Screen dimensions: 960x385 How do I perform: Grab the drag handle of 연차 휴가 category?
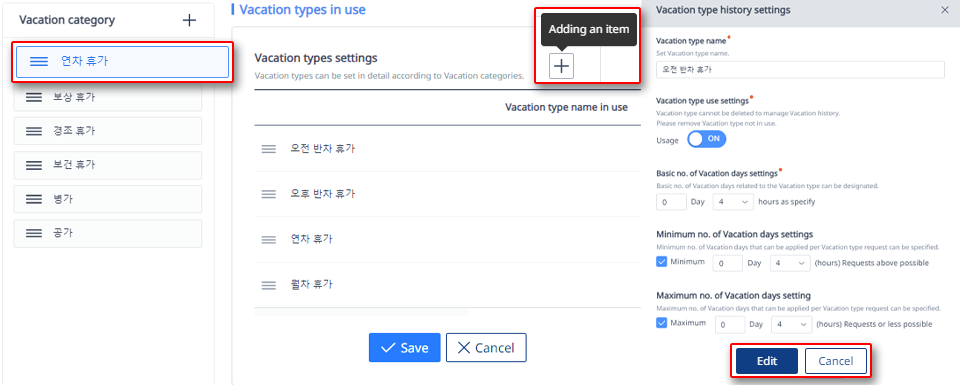(39, 61)
